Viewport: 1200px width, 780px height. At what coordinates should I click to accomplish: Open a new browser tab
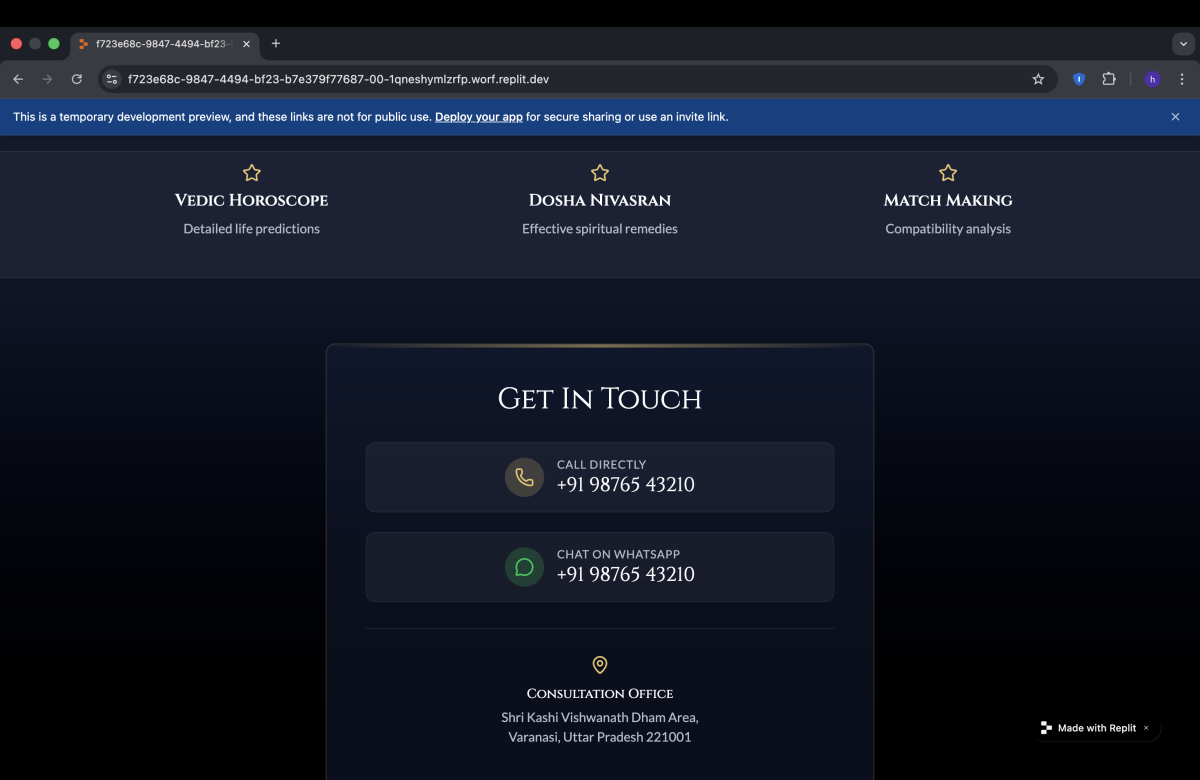pyautogui.click(x=276, y=44)
